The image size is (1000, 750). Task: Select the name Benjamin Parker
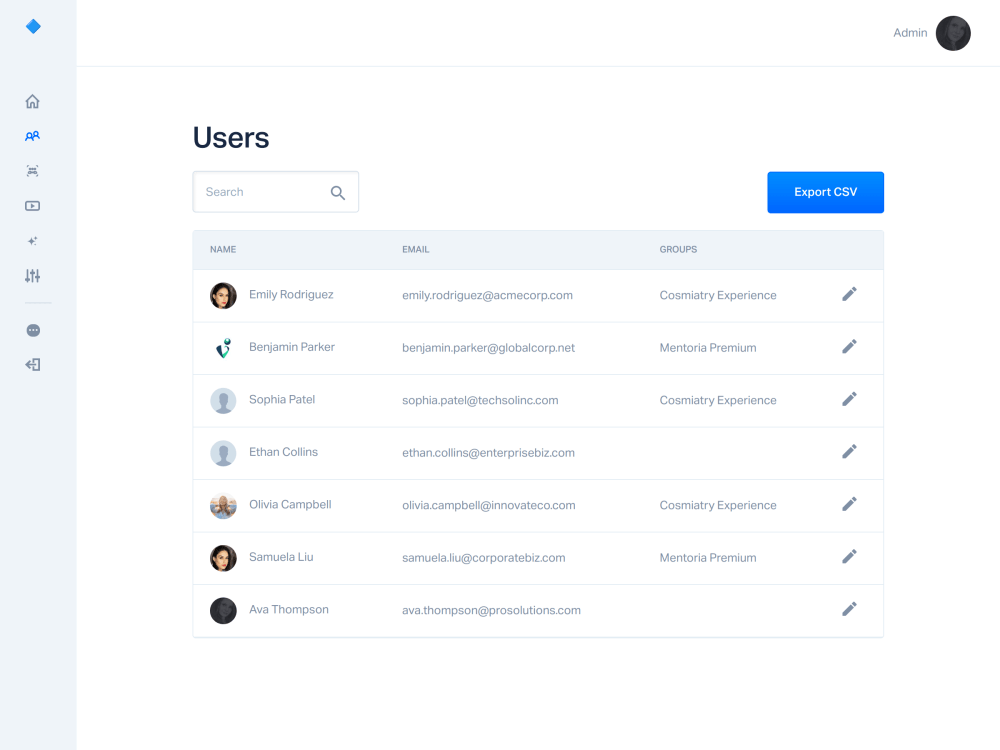pyautogui.click(x=291, y=347)
